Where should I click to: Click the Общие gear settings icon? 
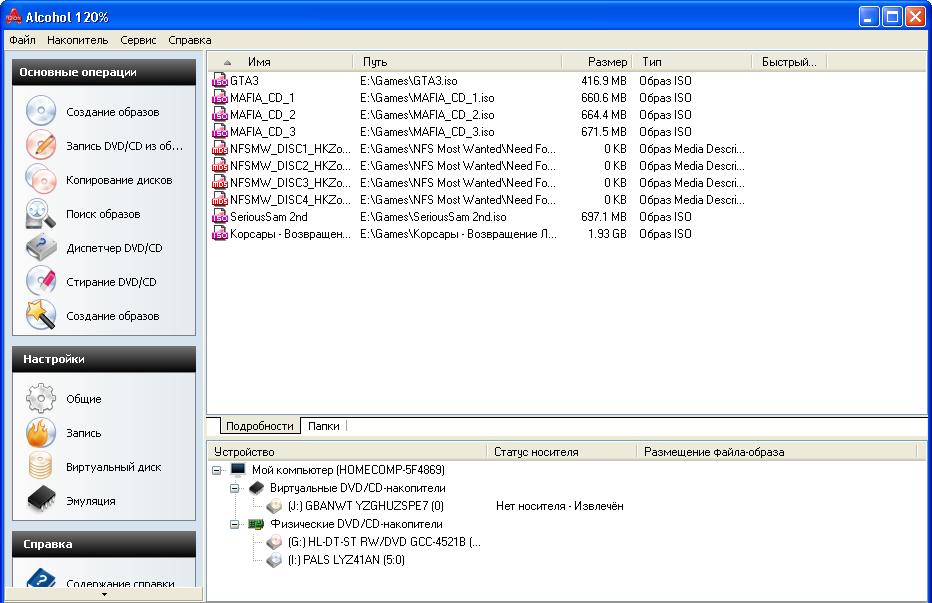(40, 398)
